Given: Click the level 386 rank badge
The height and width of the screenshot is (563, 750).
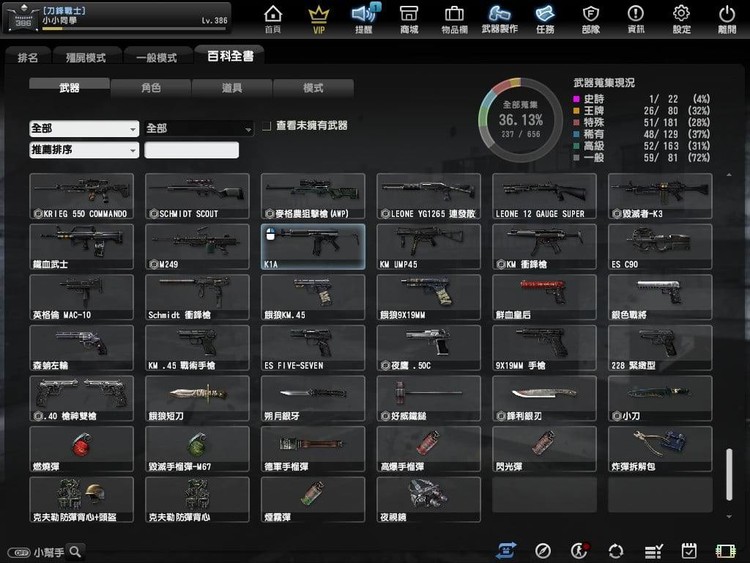Looking at the screenshot, I should 23,18.
